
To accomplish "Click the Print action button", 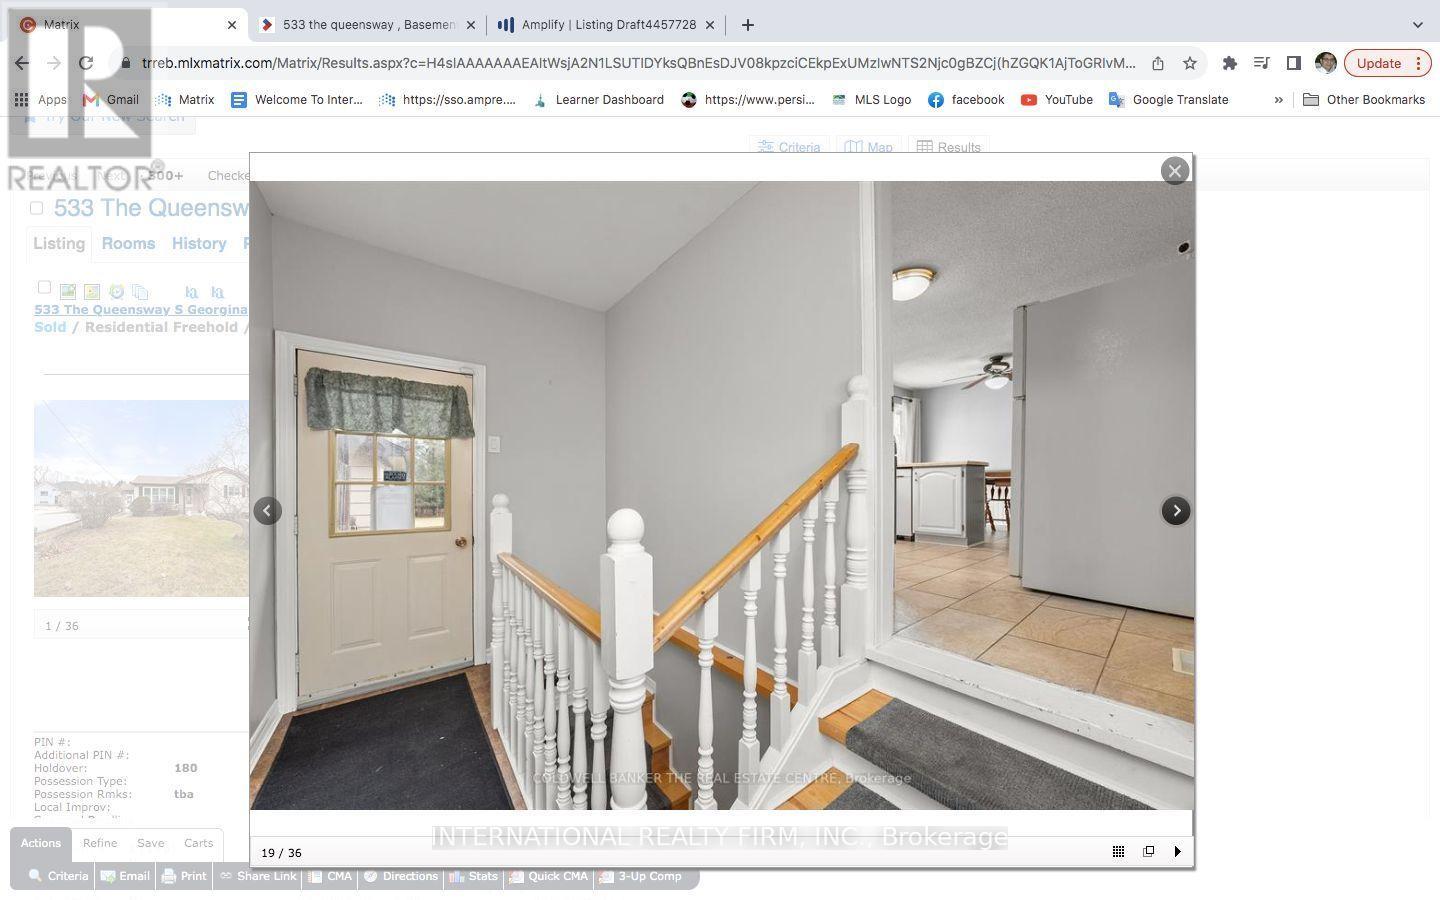I will point(184,876).
